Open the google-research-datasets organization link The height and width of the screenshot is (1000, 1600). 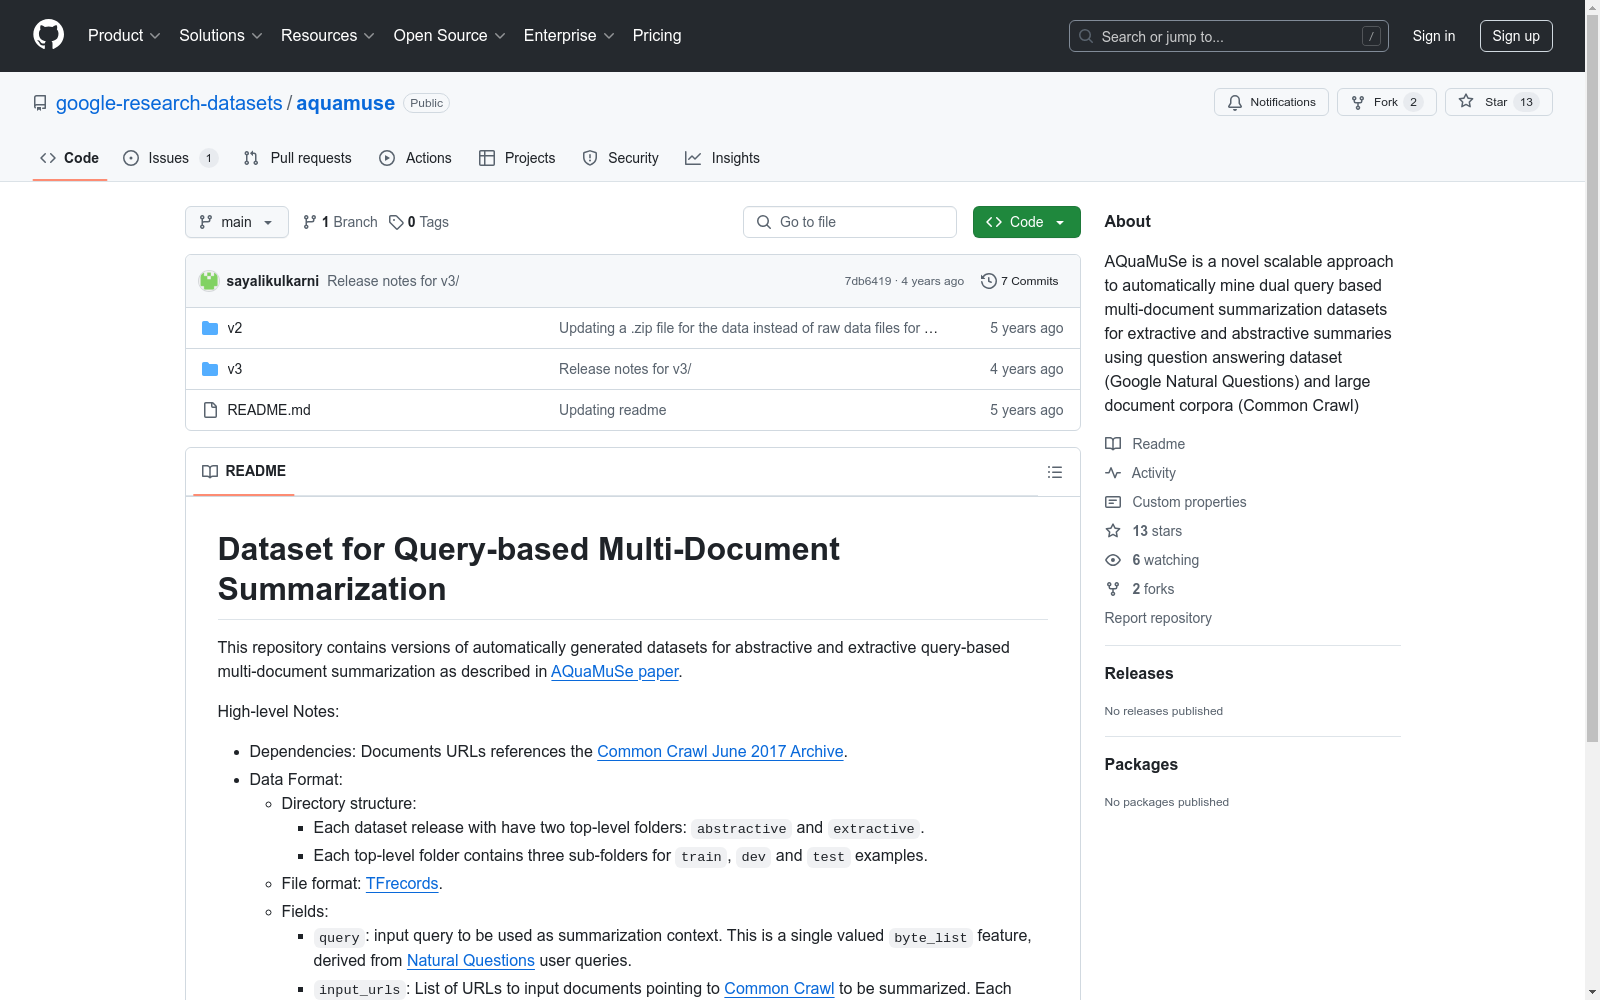(169, 103)
